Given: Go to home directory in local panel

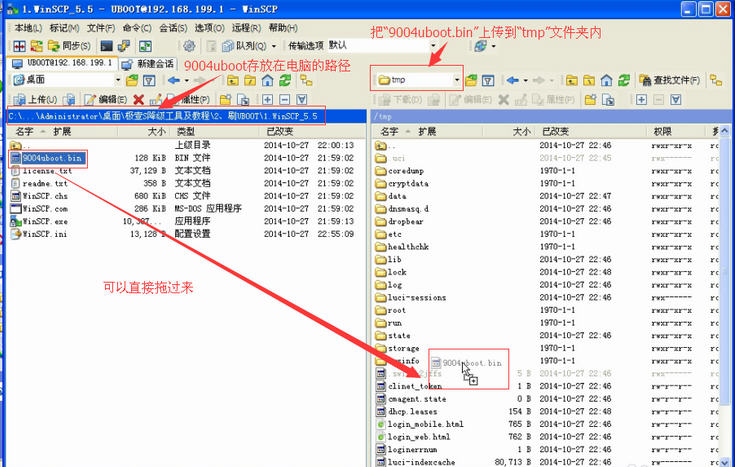Looking at the screenshot, I should point(268,81).
